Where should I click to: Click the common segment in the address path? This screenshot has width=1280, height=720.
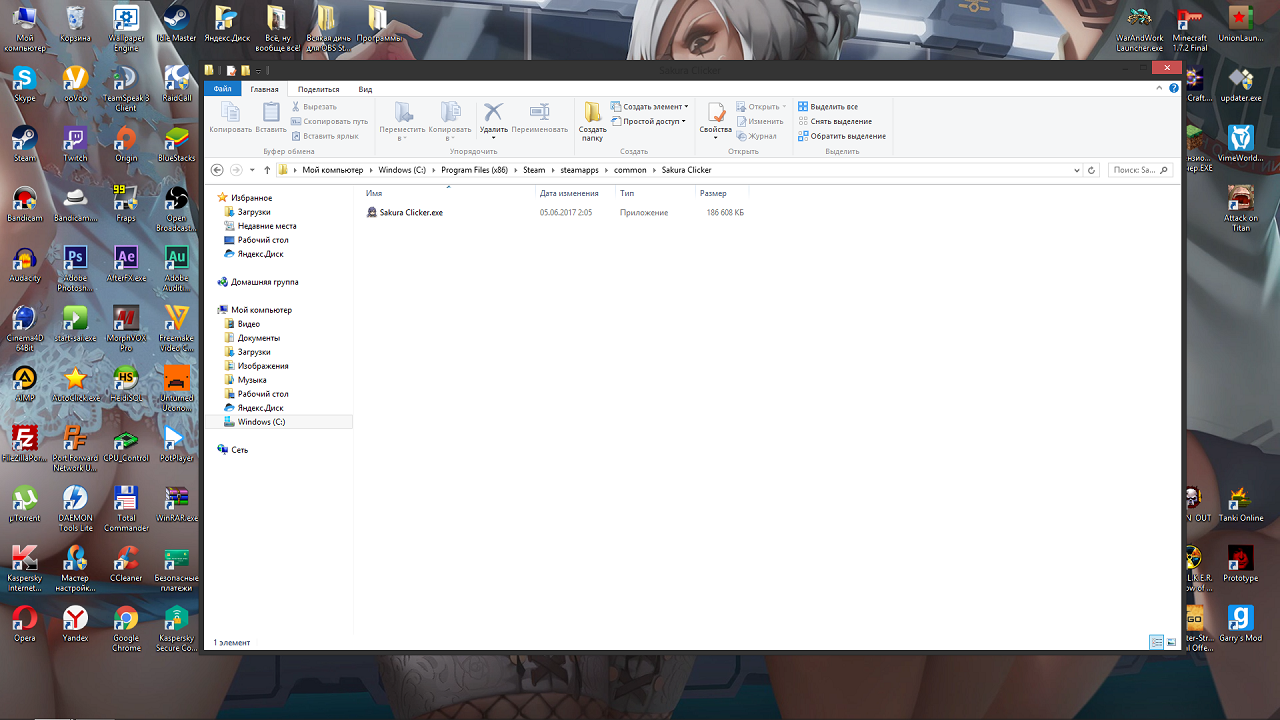tap(630, 170)
